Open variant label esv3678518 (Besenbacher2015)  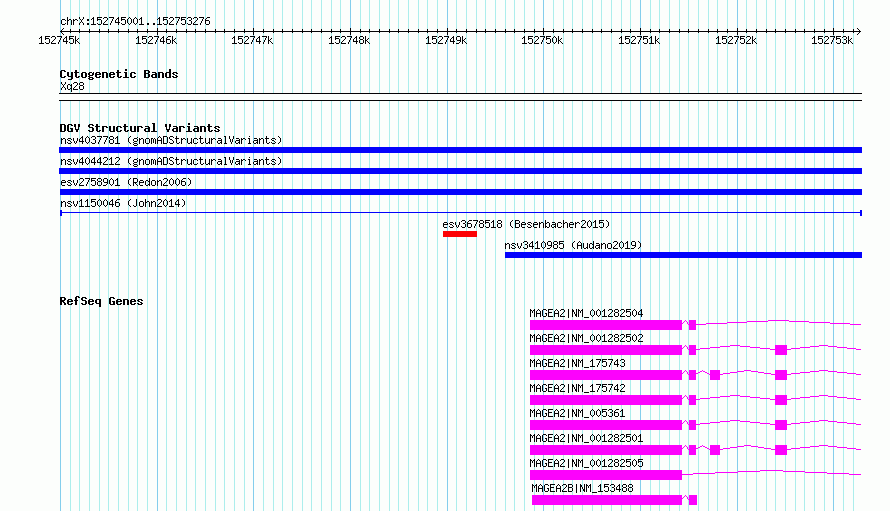point(526,224)
